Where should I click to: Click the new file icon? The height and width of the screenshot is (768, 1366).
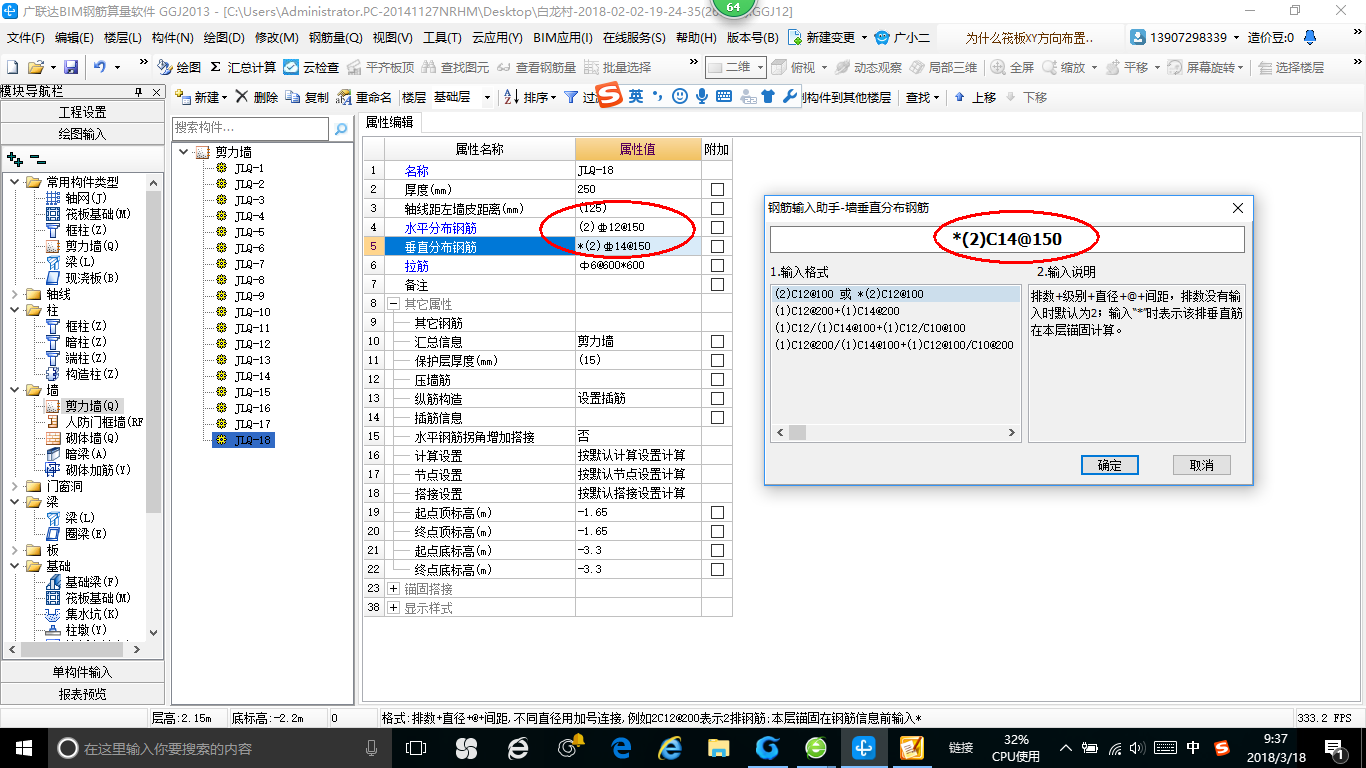click(x=13, y=67)
